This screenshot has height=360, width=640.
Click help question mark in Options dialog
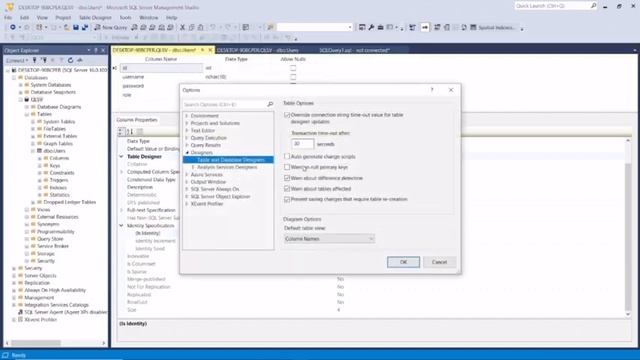(x=432, y=90)
